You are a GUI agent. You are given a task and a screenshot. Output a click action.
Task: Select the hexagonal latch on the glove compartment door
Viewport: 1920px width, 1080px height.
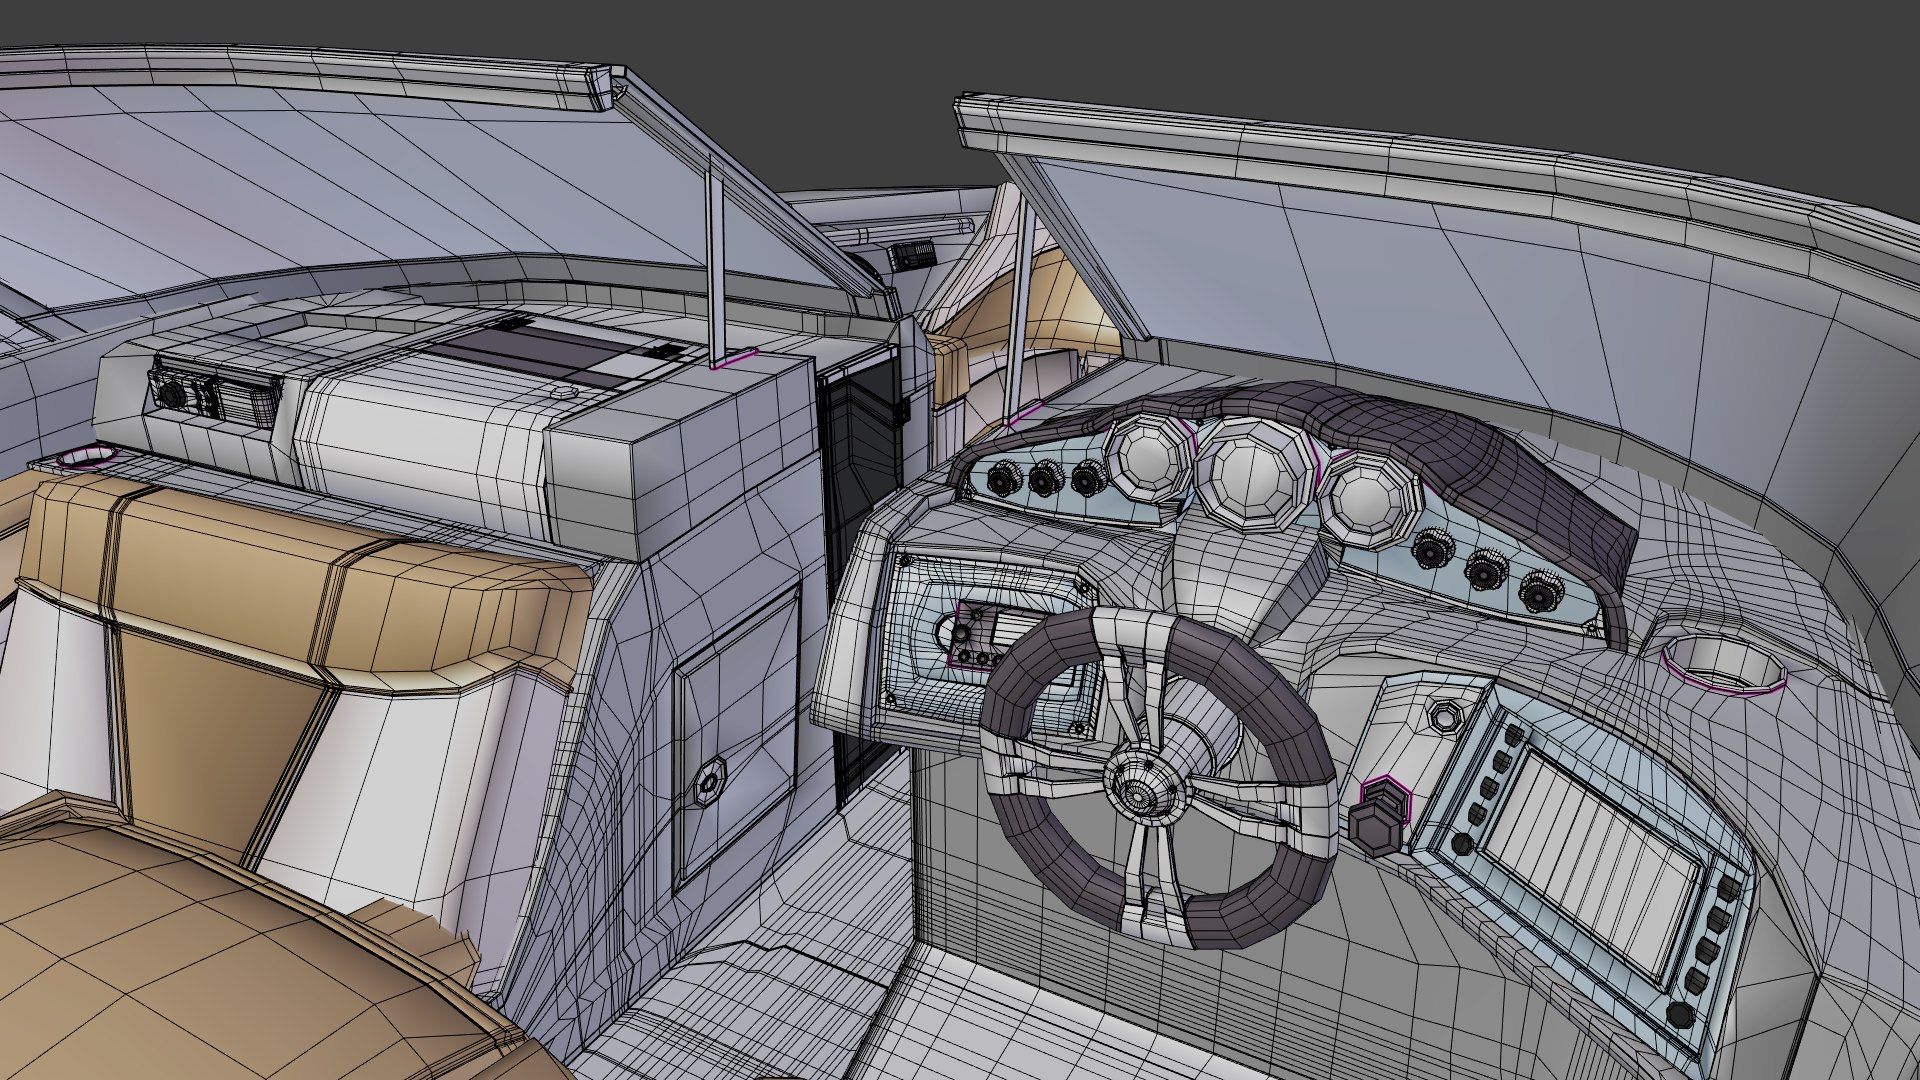(710, 782)
